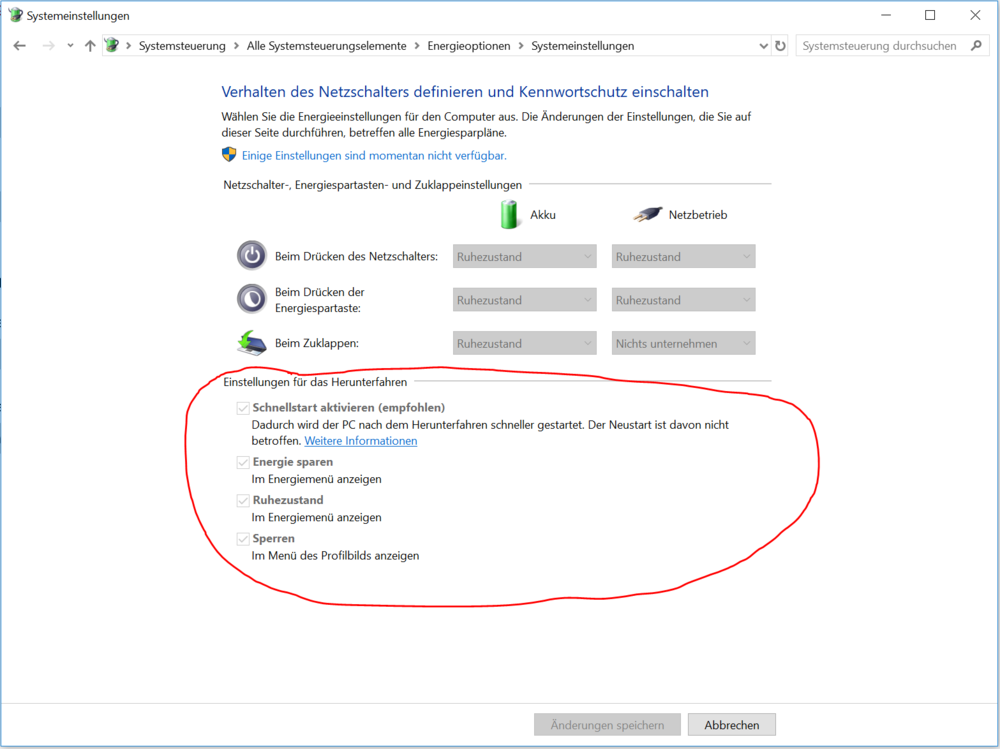The width and height of the screenshot is (1000, 749).
Task: Click the refresh button in address bar
Action: click(780, 46)
